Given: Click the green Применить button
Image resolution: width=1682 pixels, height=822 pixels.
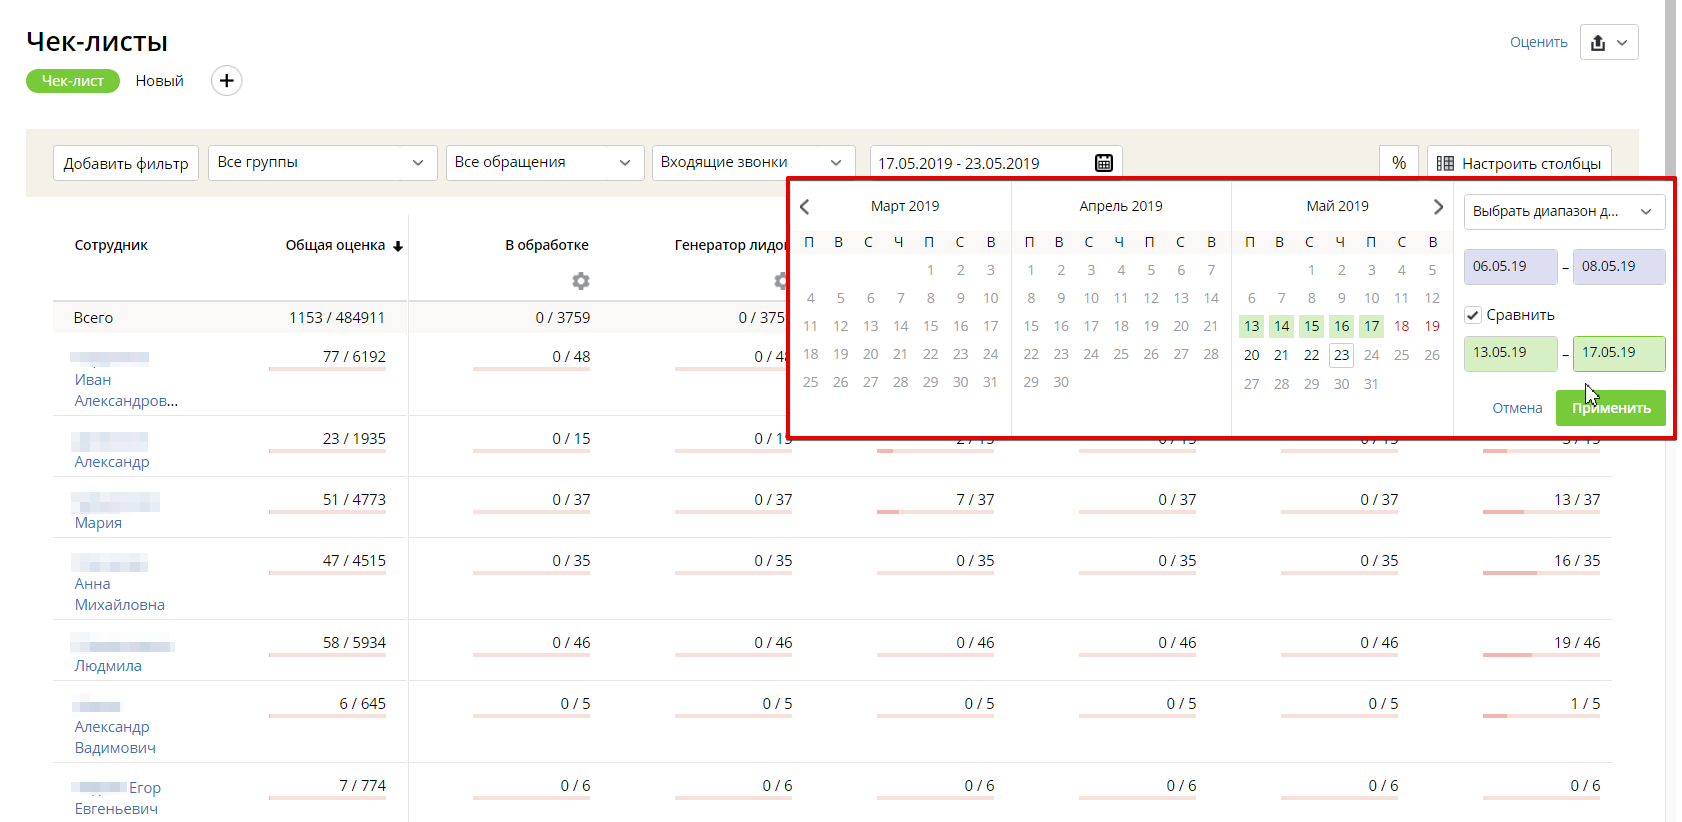Looking at the screenshot, I should click(x=1610, y=408).
